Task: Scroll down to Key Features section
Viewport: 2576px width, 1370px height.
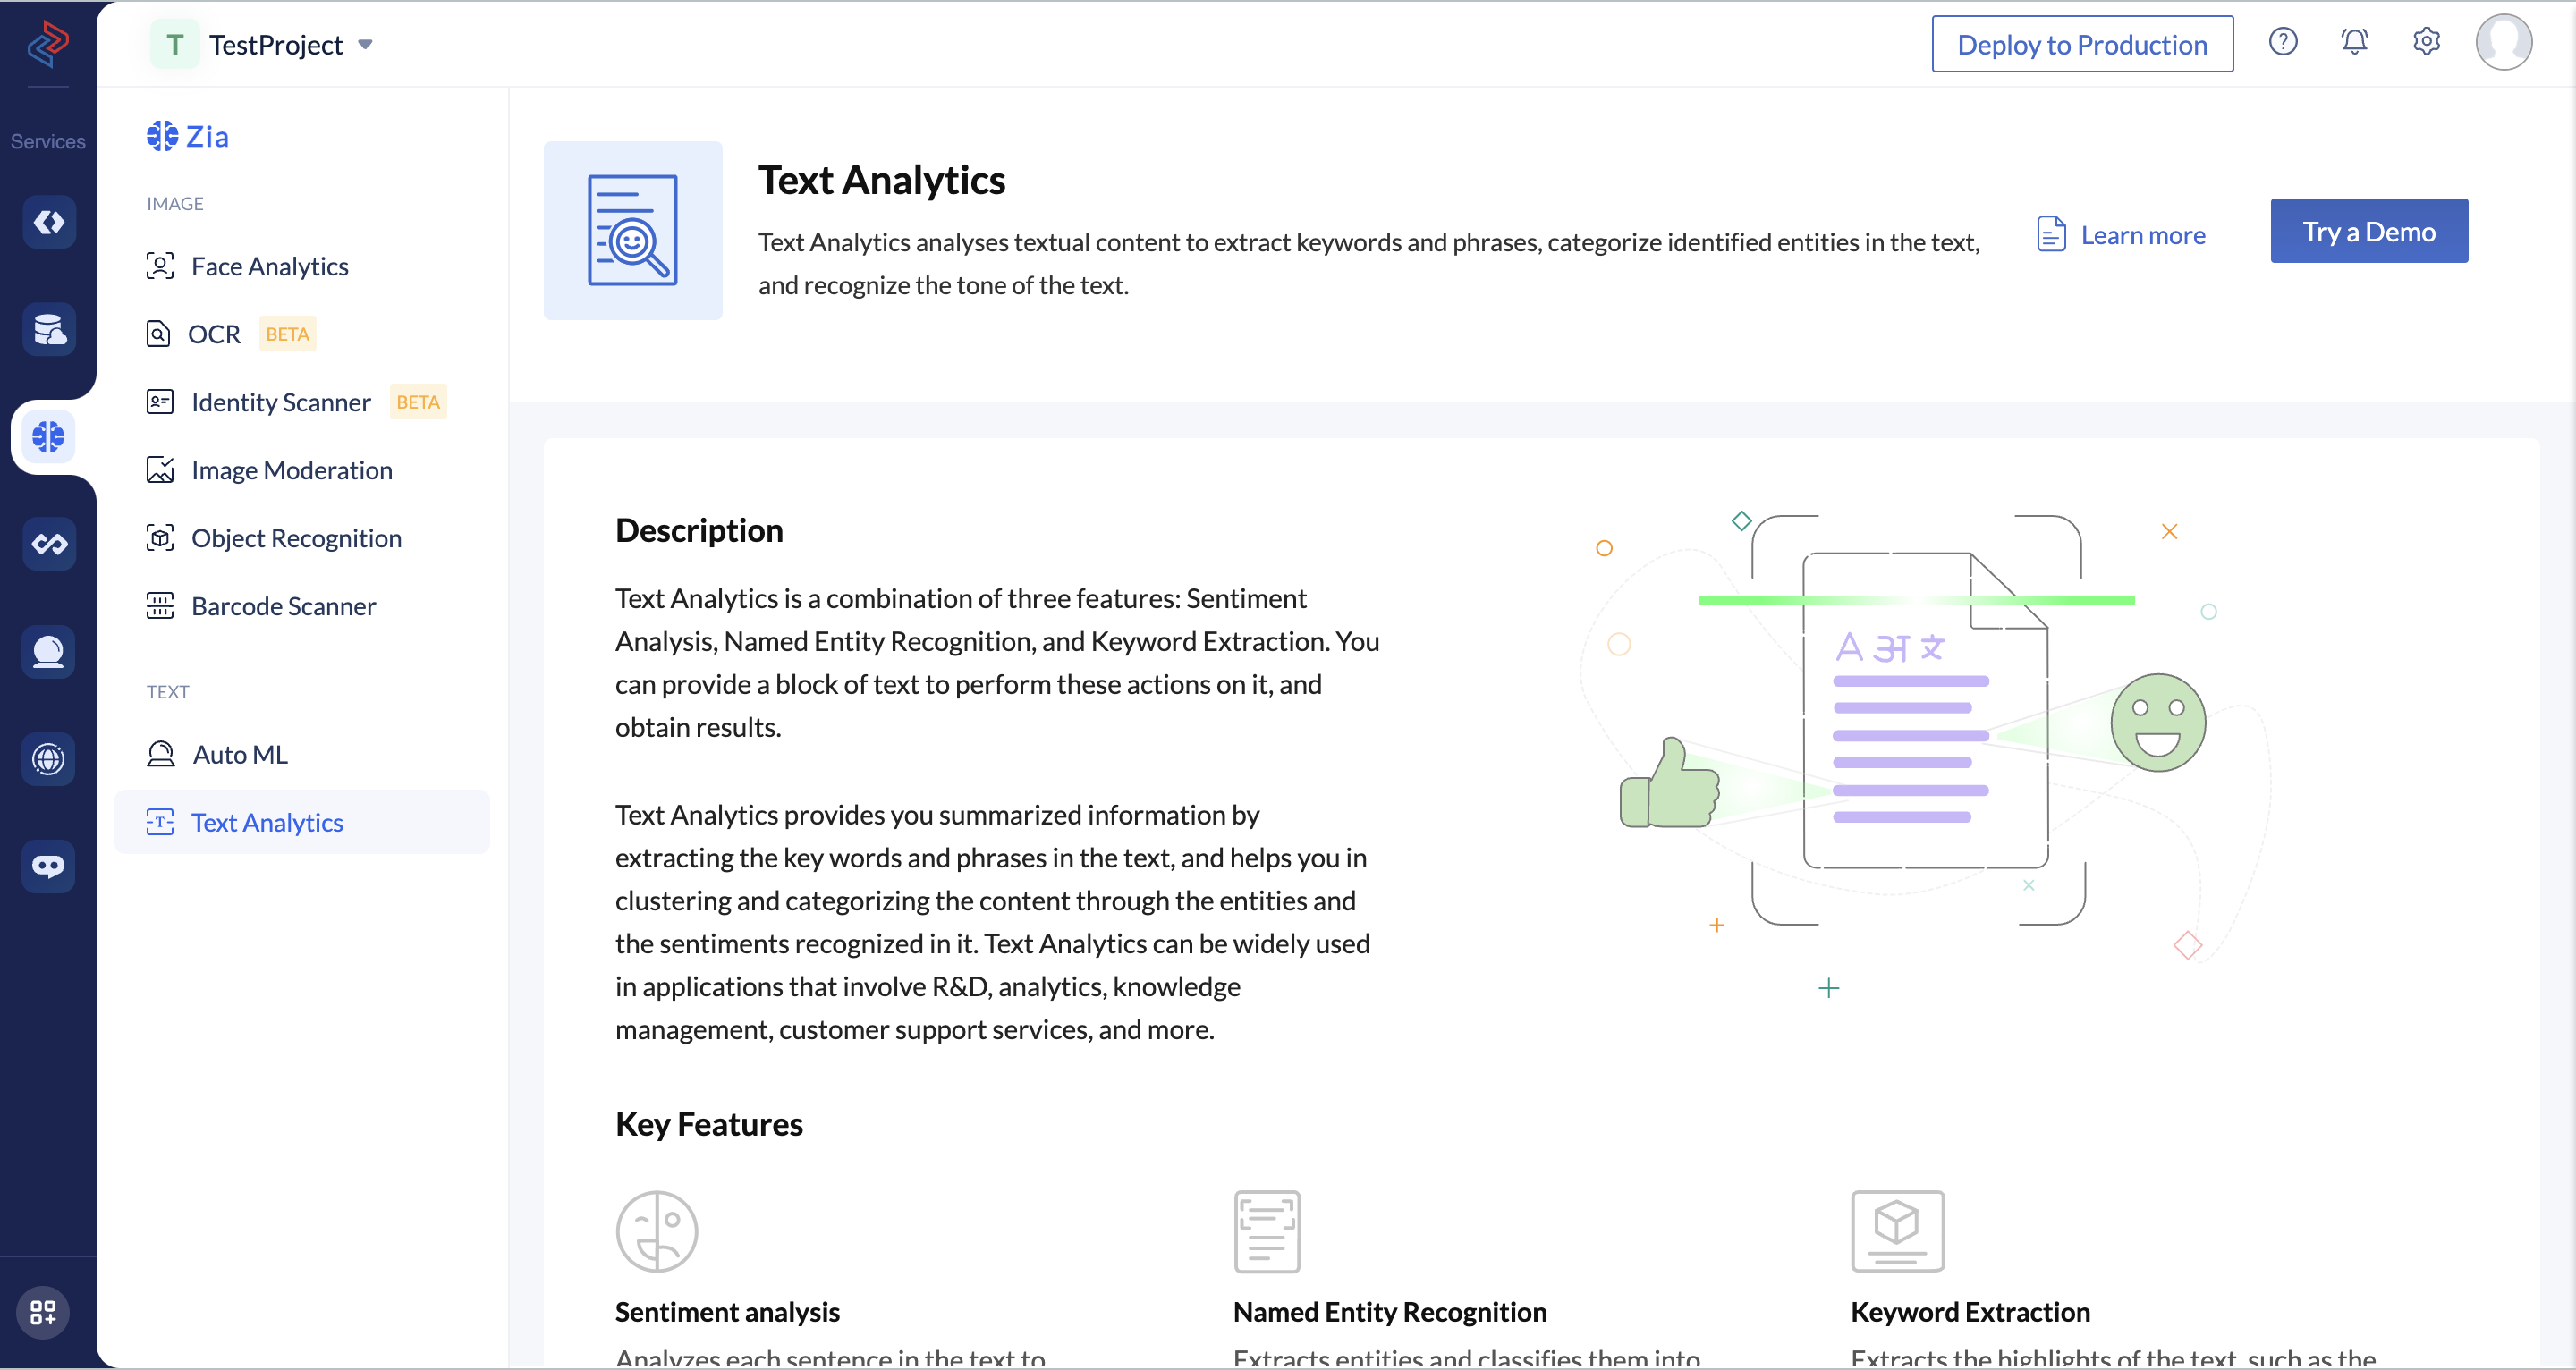Action: 707,1123
